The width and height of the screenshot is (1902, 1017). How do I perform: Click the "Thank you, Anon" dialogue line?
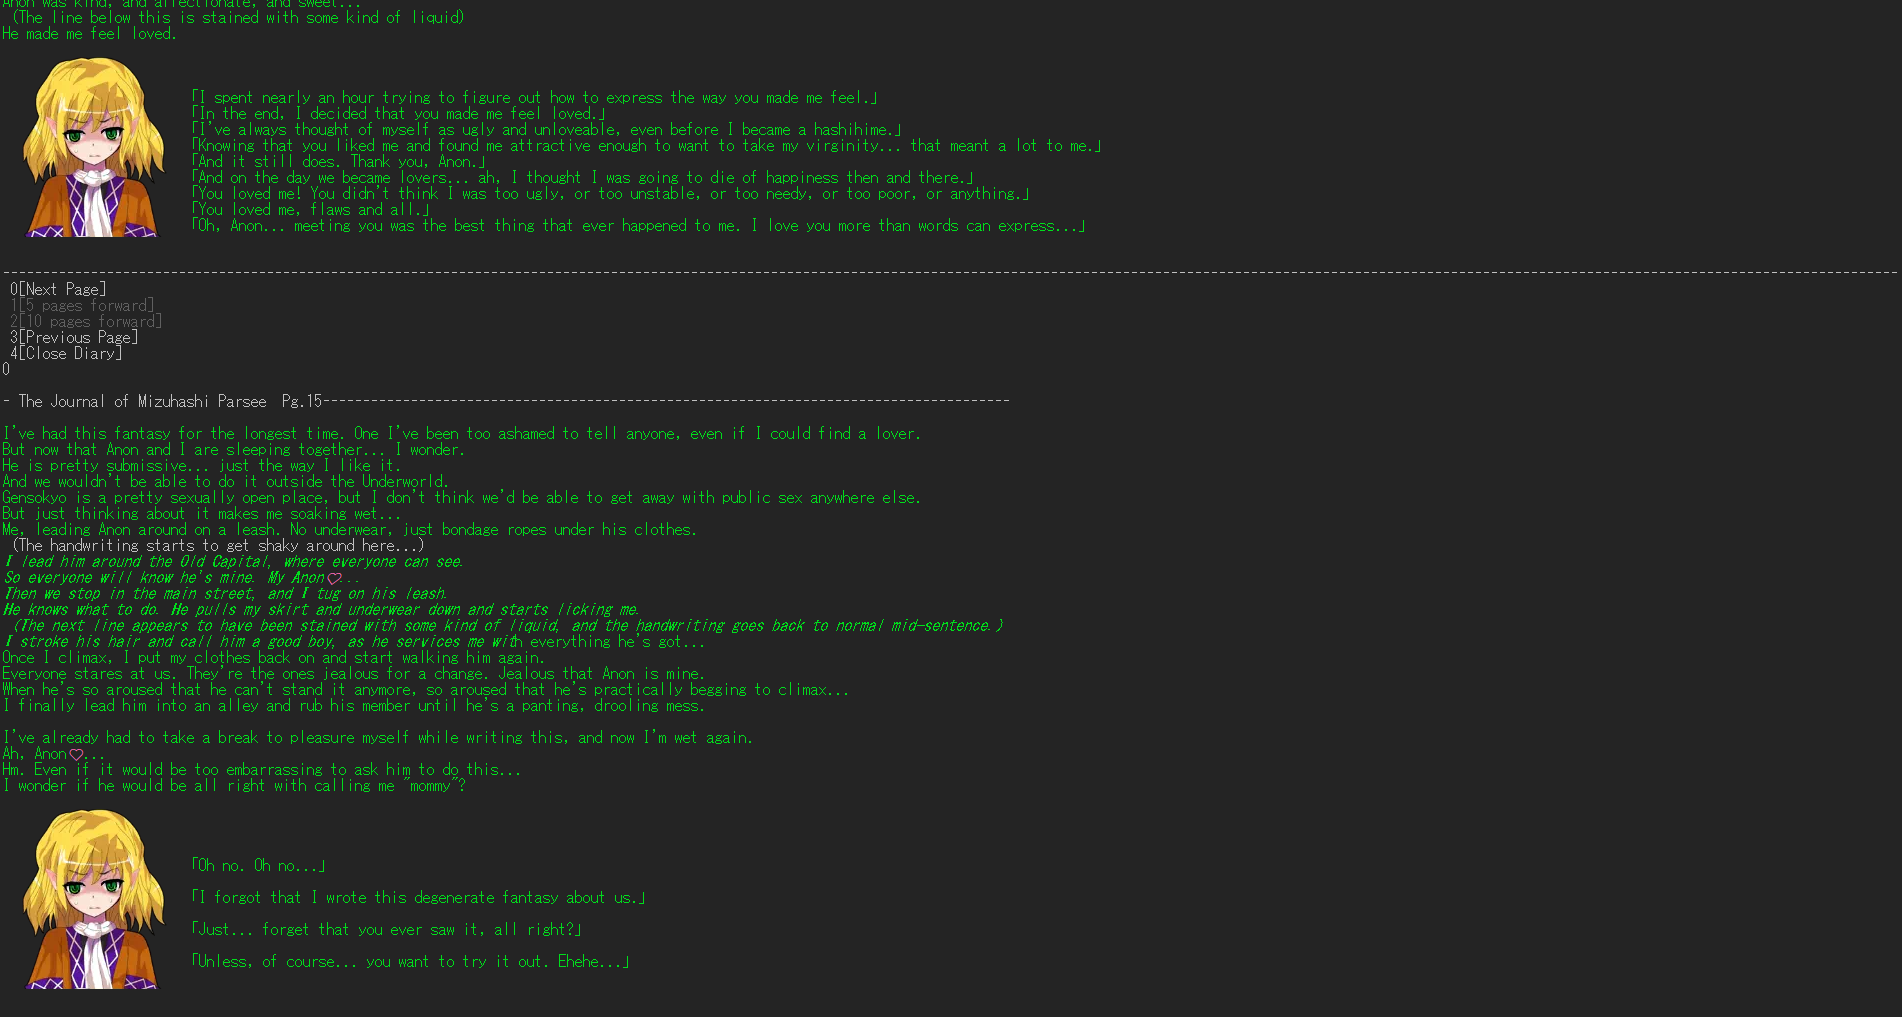pyautogui.click(x=339, y=161)
